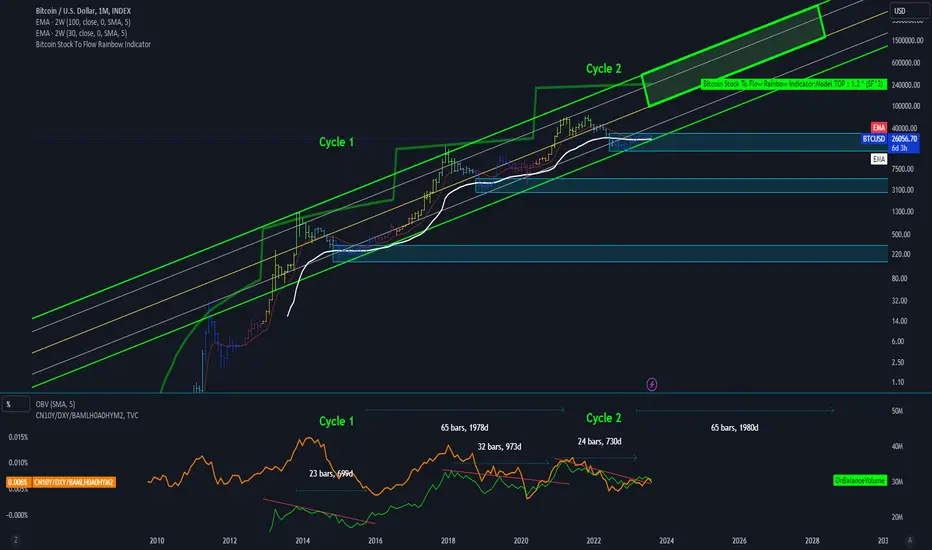
Task: Click the 50M value on OBV axis
Action: point(898,411)
